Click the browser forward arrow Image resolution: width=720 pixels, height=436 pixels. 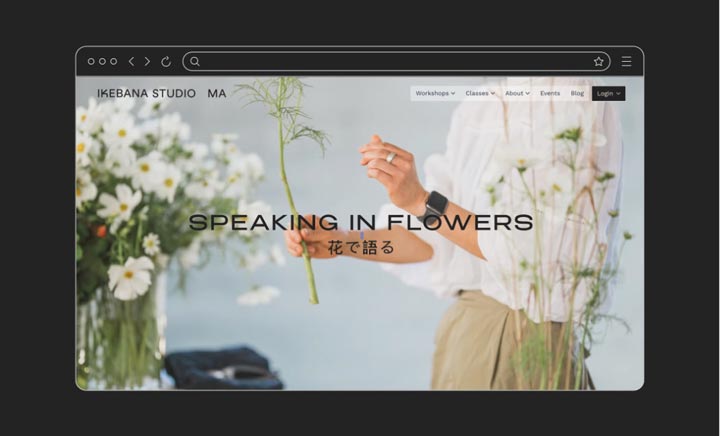[x=147, y=61]
